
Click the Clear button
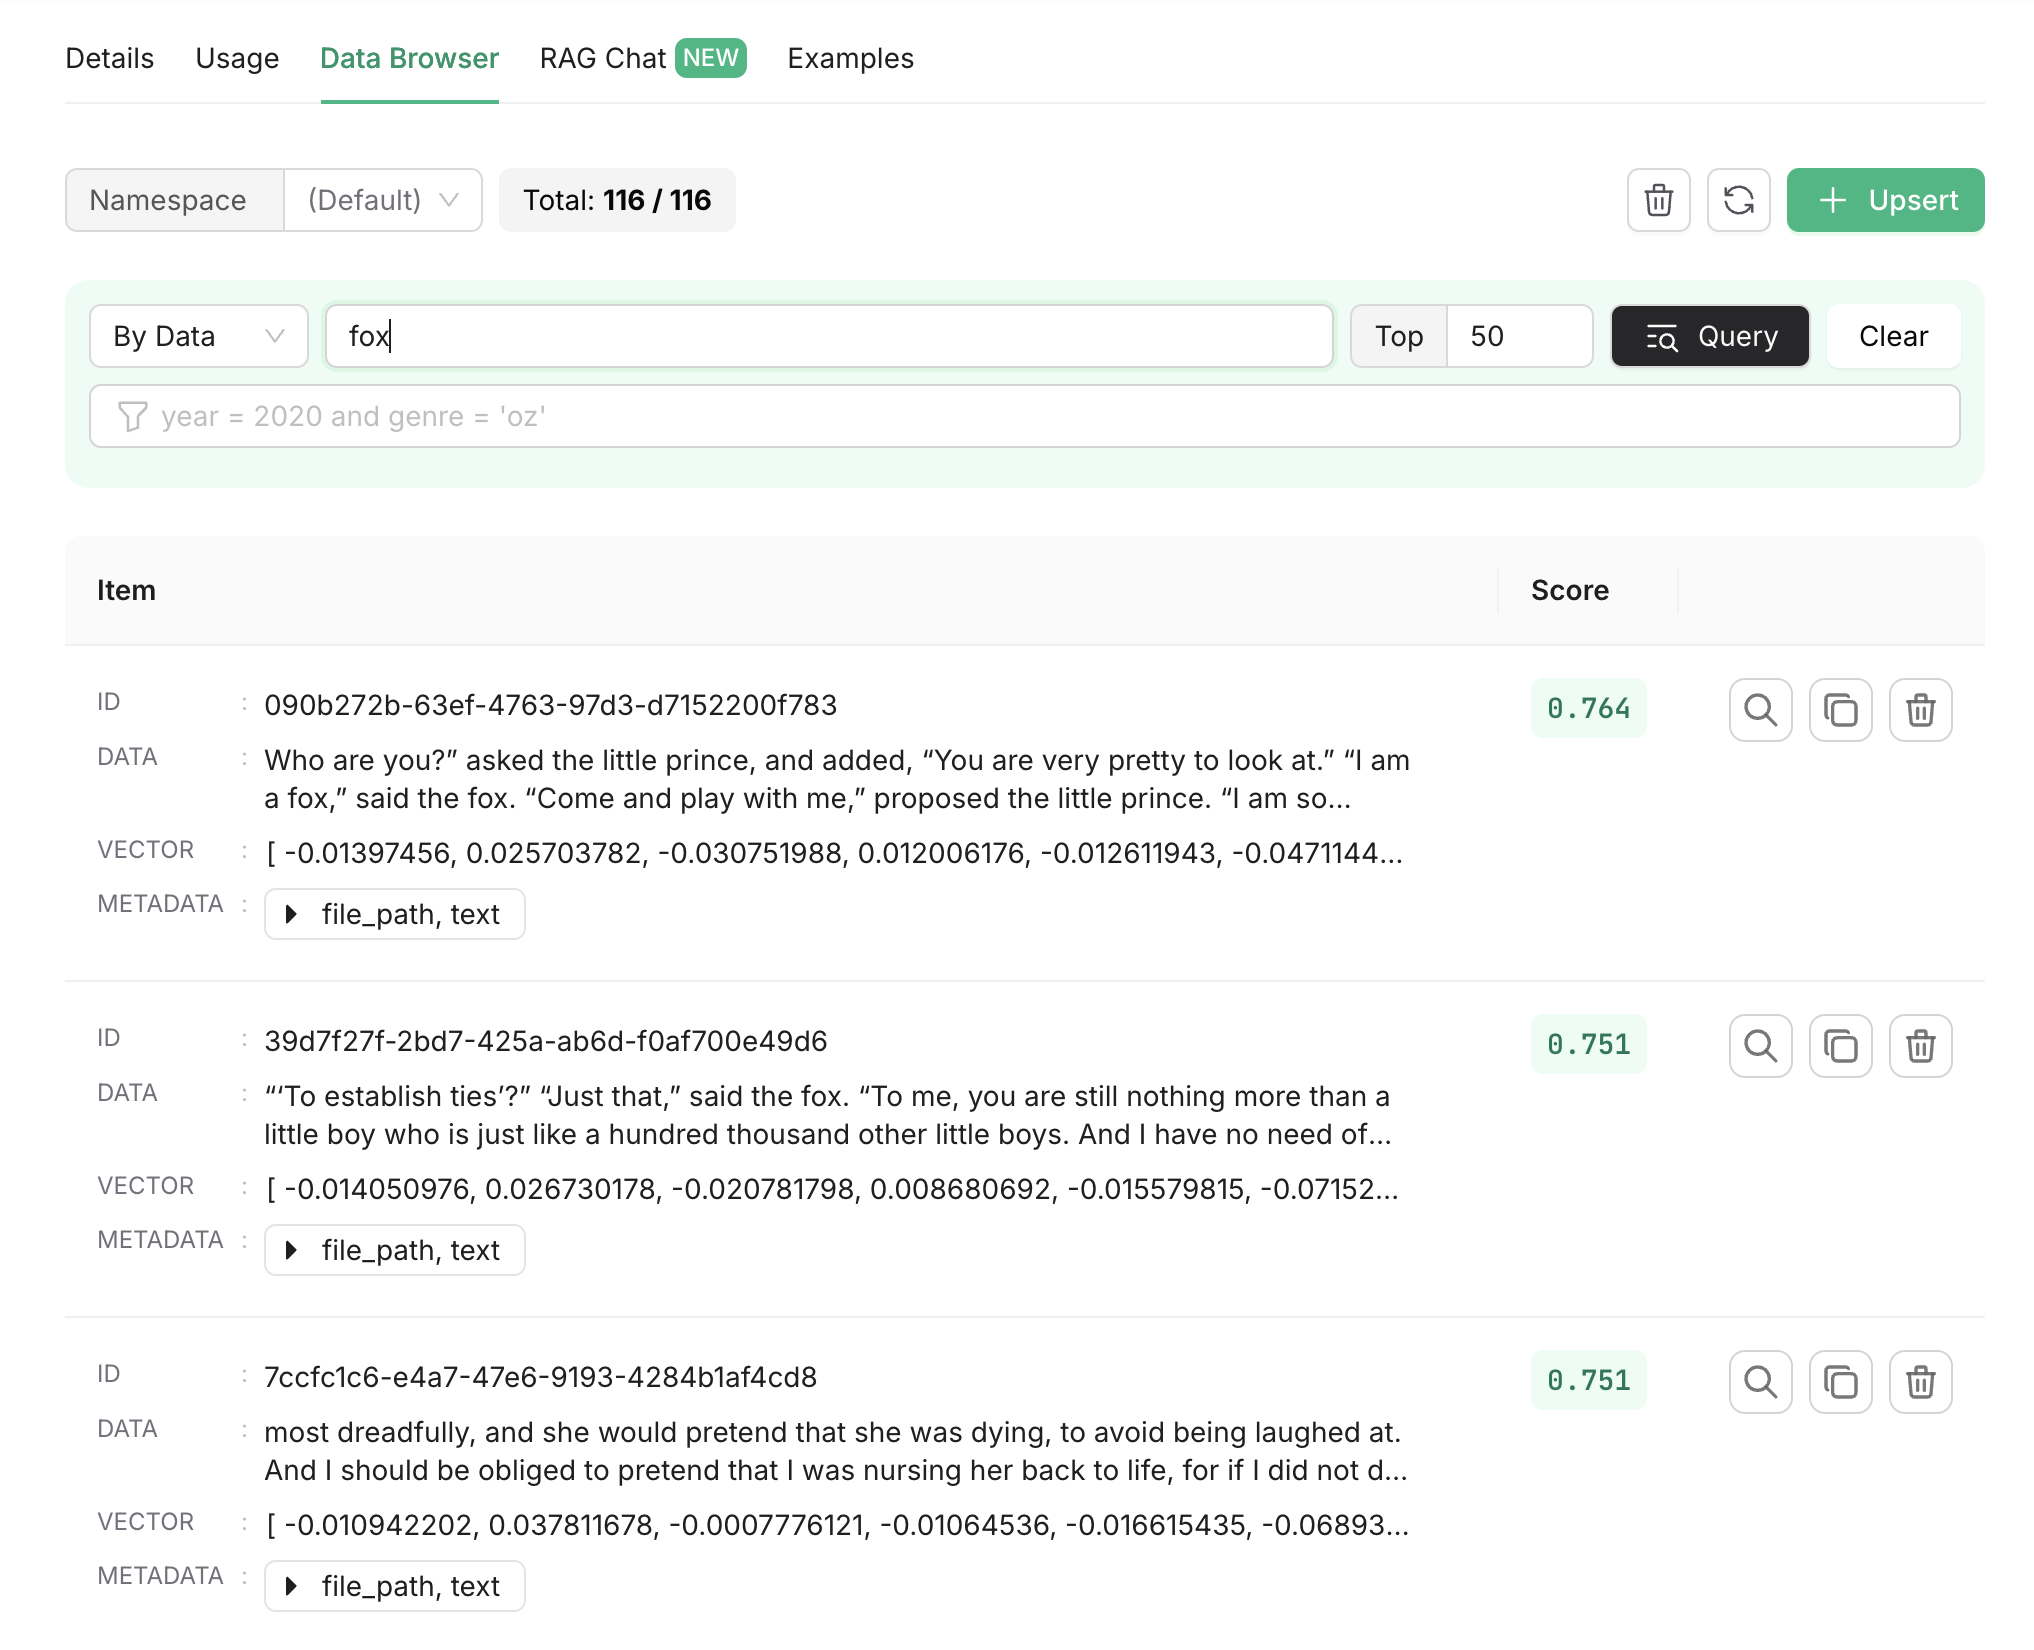[x=1894, y=335]
